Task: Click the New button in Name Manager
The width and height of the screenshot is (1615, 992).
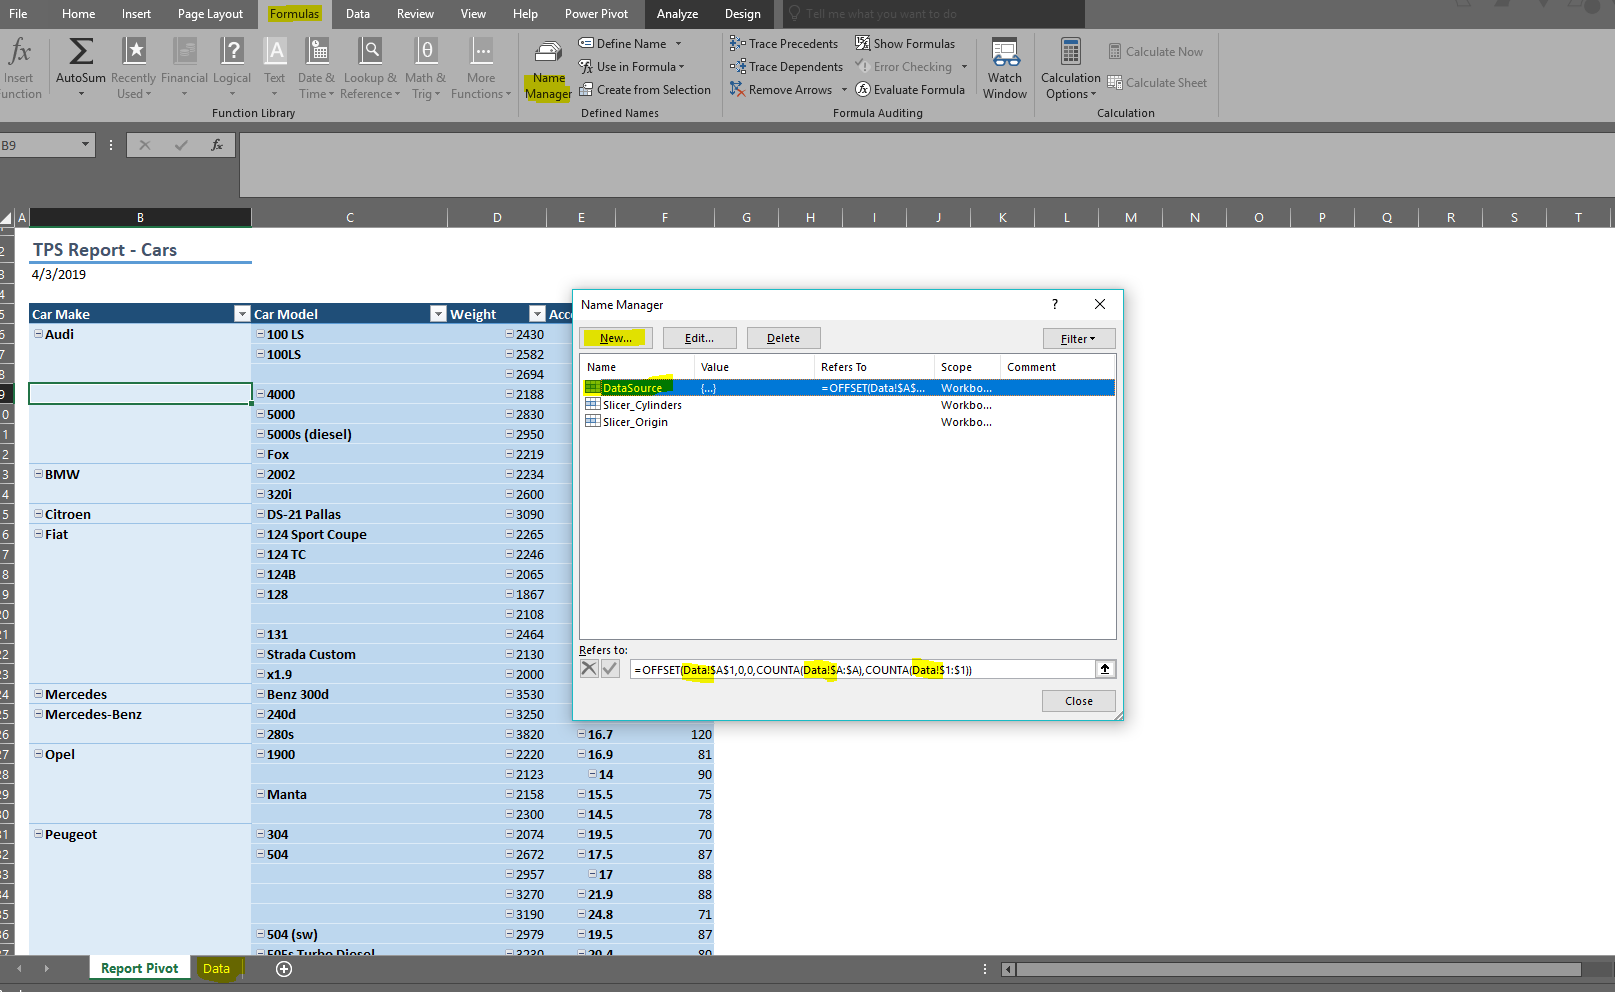Action: click(615, 338)
